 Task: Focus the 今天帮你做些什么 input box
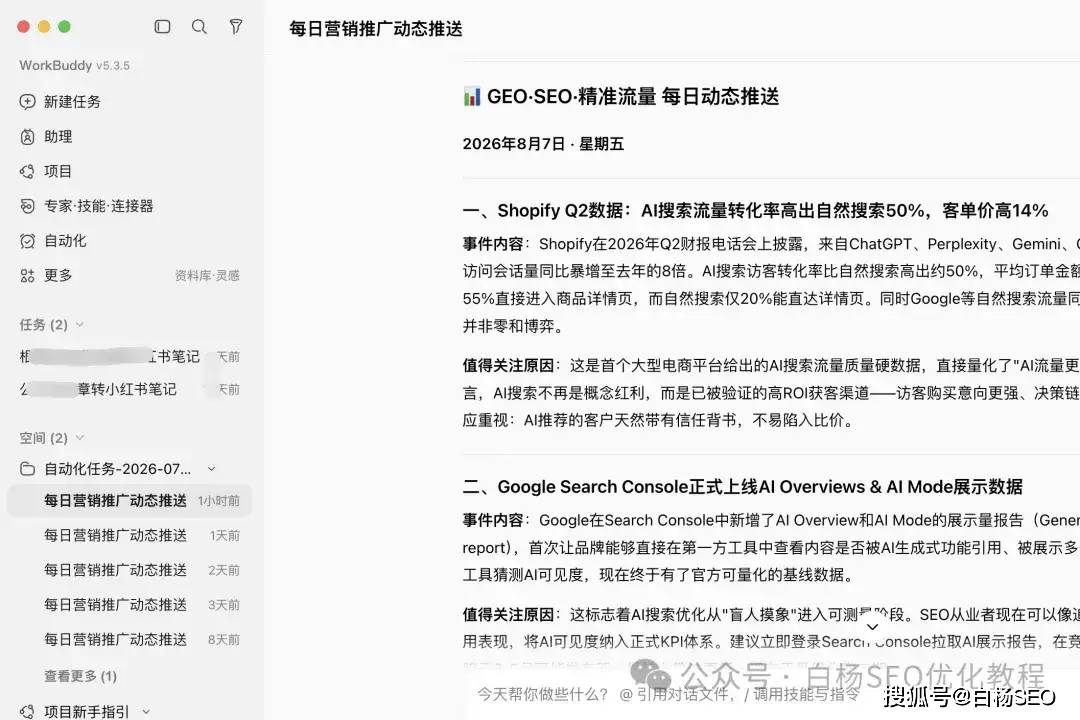click(x=668, y=694)
